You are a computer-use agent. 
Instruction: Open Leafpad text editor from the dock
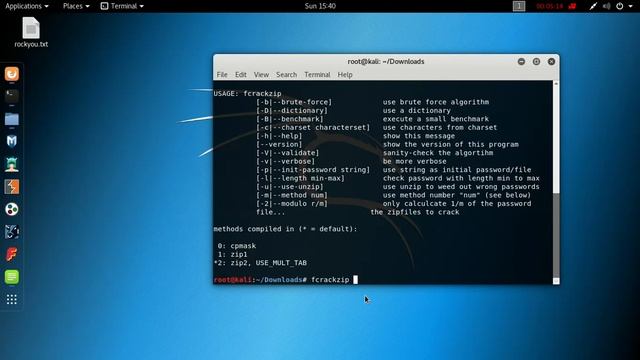(x=12, y=277)
